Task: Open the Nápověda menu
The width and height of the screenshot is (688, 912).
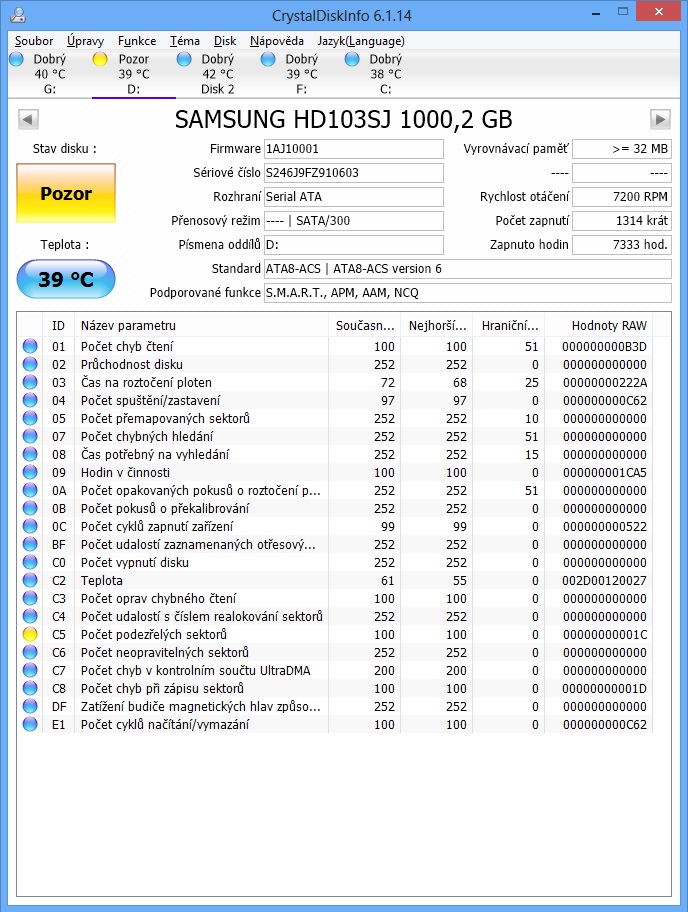Action: tap(277, 41)
